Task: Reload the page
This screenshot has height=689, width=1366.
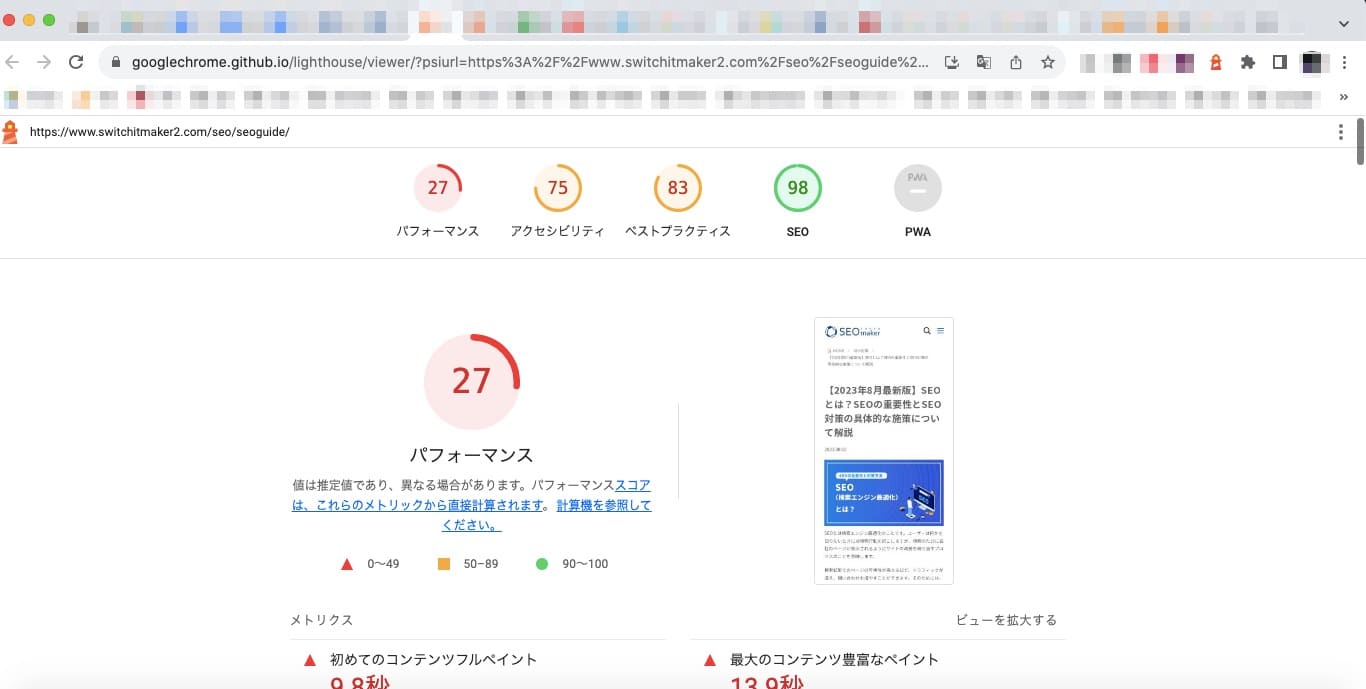Action: click(75, 62)
